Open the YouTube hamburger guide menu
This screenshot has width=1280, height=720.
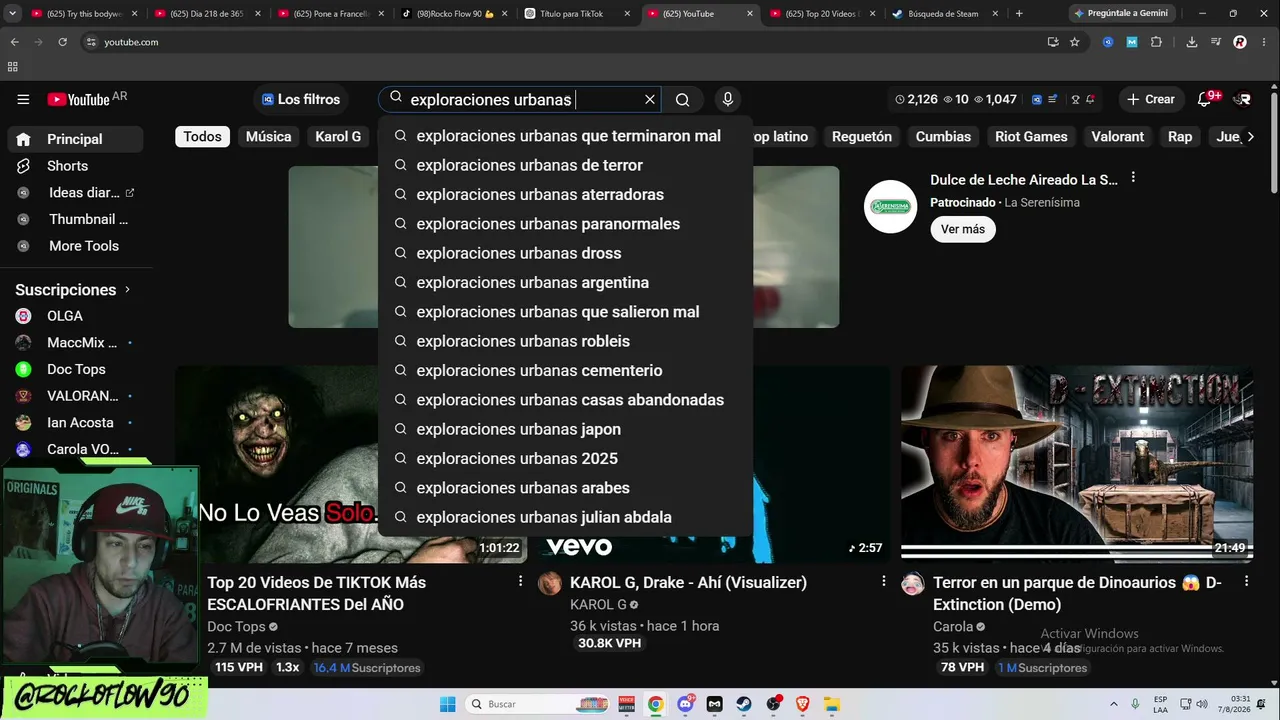pyautogui.click(x=23, y=99)
